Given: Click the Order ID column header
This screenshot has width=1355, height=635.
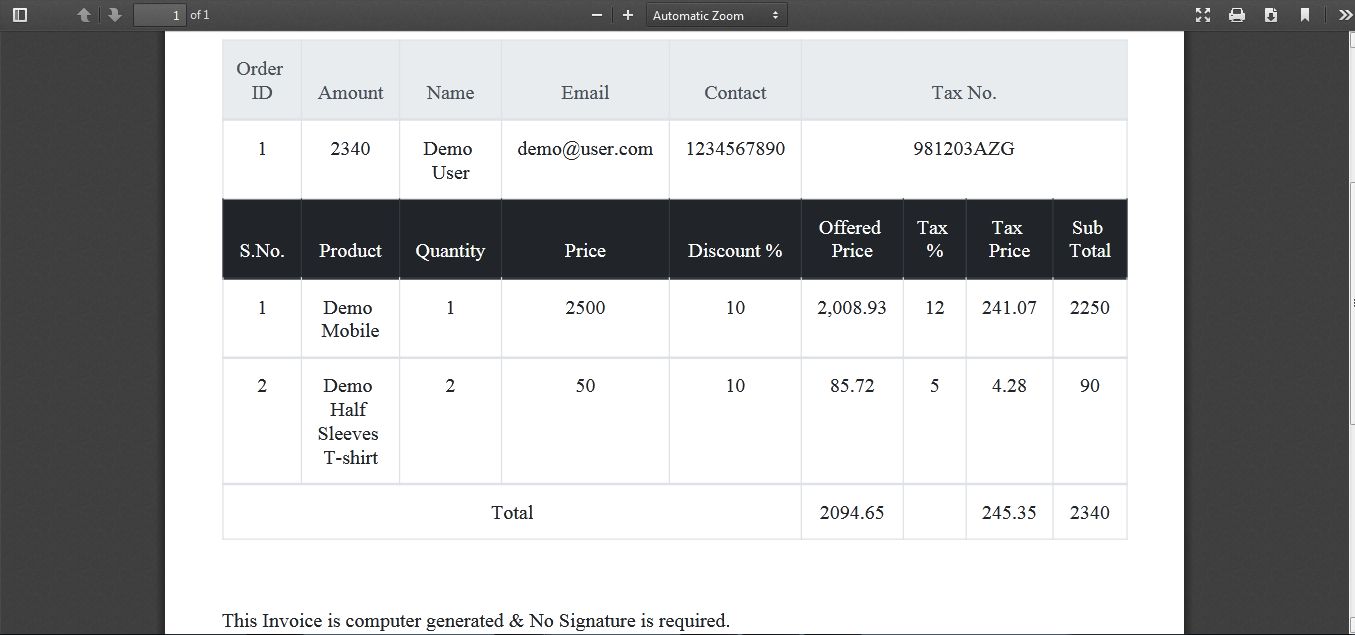Looking at the screenshot, I should coord(261,80).
